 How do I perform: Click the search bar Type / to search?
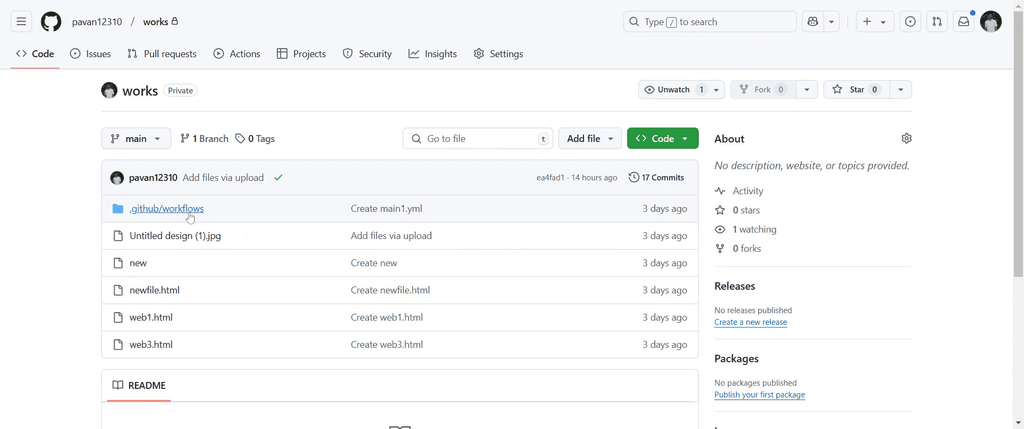(x=710, y=22)
